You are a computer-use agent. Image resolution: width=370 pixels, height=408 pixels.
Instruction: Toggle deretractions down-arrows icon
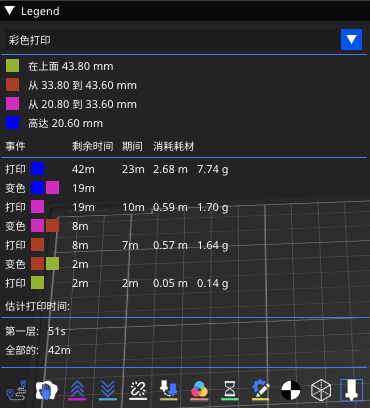[108, 390]
